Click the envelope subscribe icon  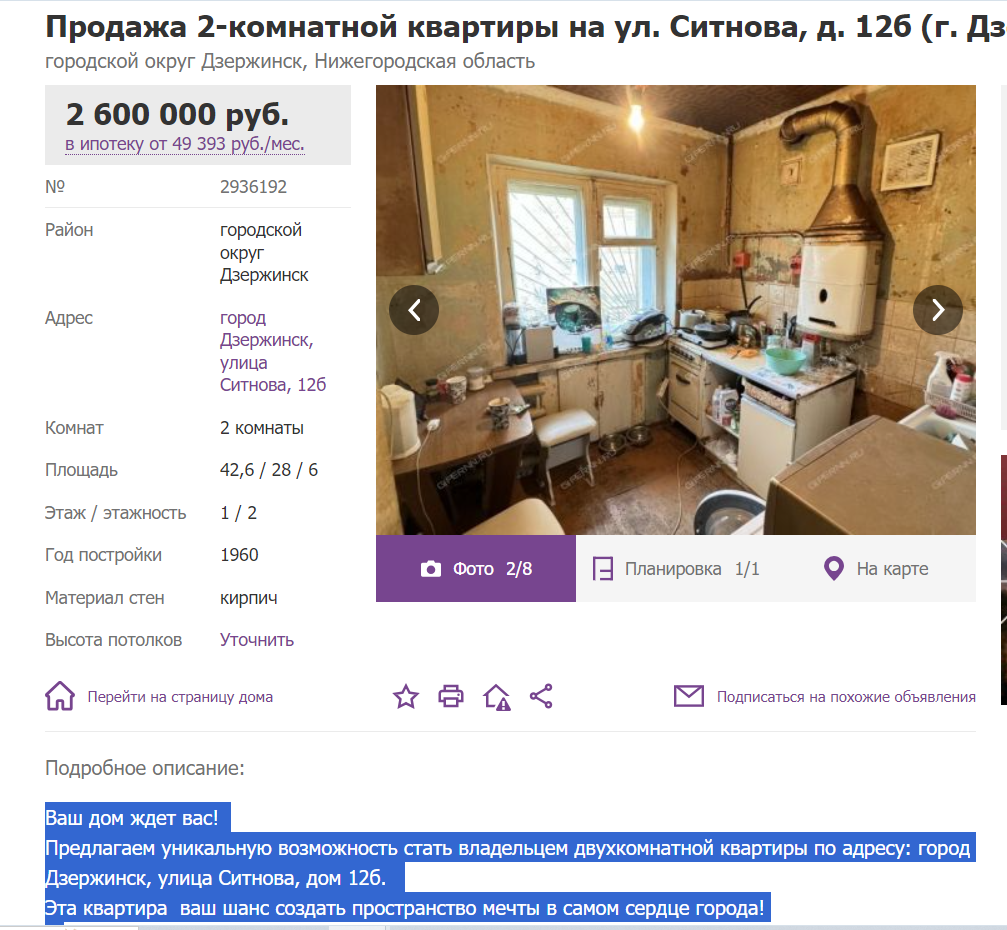(689, 696)
